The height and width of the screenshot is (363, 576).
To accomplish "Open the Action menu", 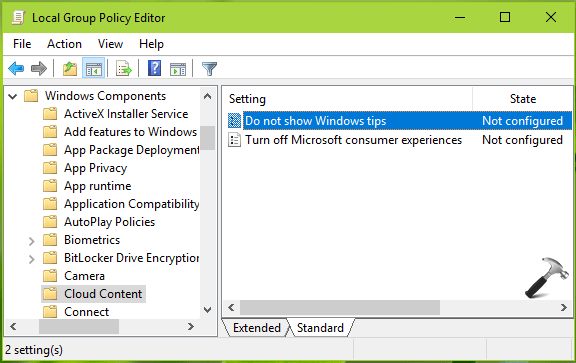I will pos(64,44).
